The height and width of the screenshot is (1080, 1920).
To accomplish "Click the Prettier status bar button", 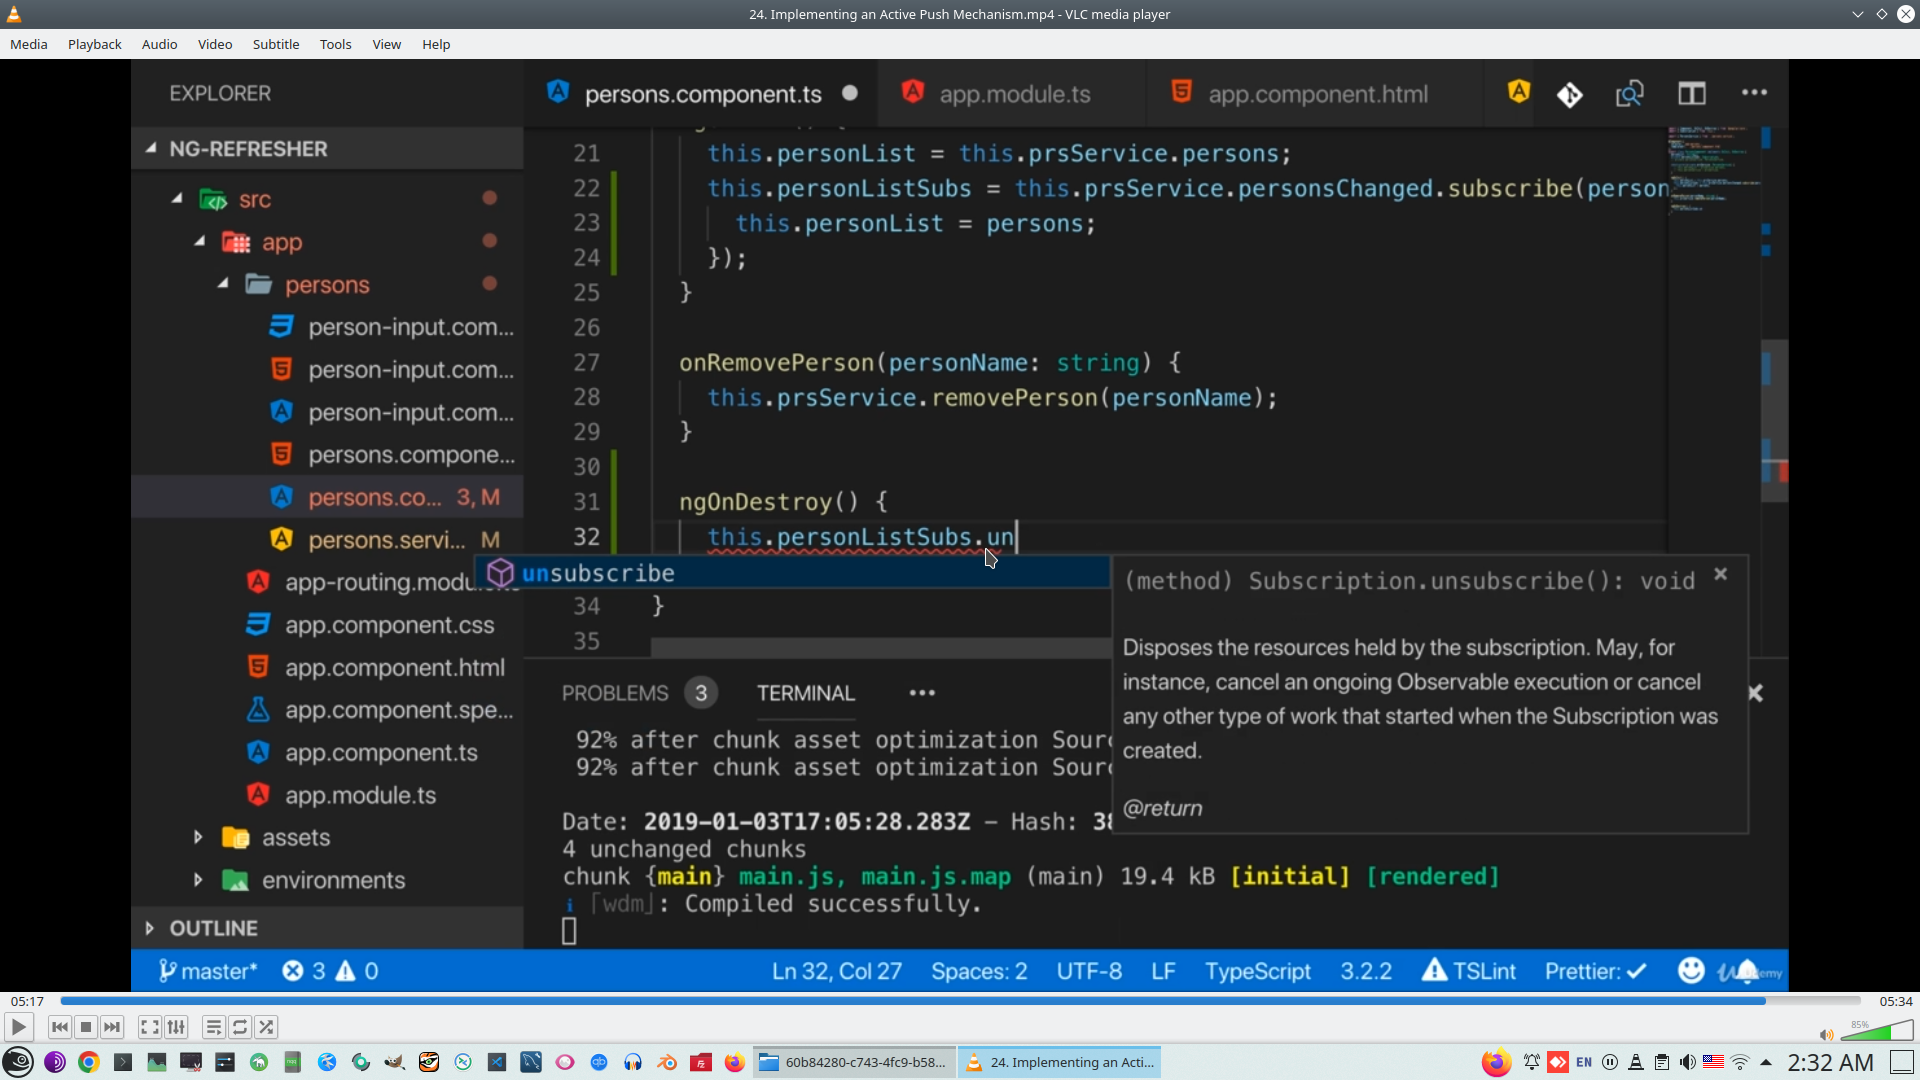I will click(x=1594, y=970).
